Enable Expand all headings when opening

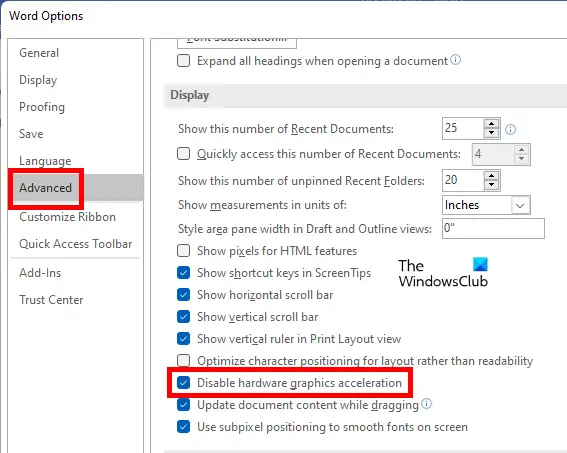click(x=184, y=60)
